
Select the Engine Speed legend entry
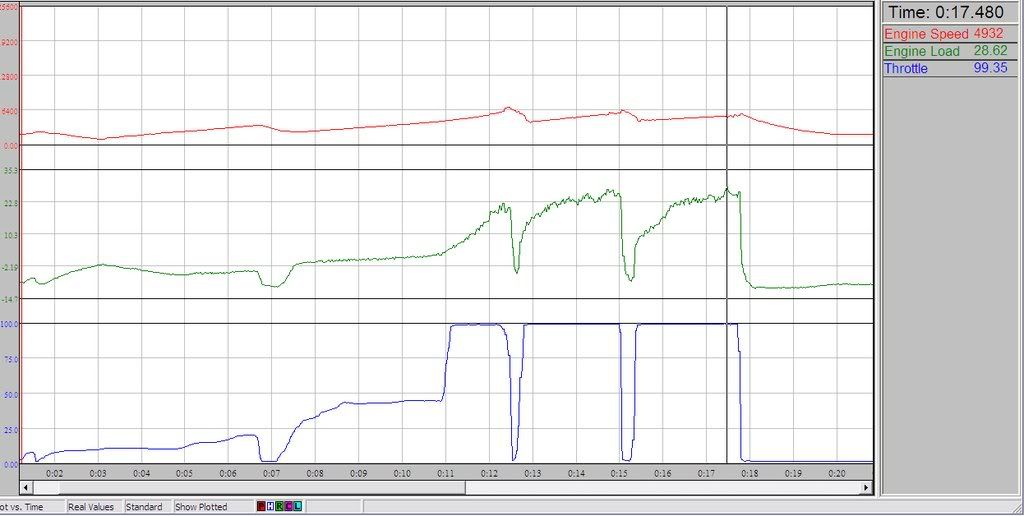click(x=926, y=33)
